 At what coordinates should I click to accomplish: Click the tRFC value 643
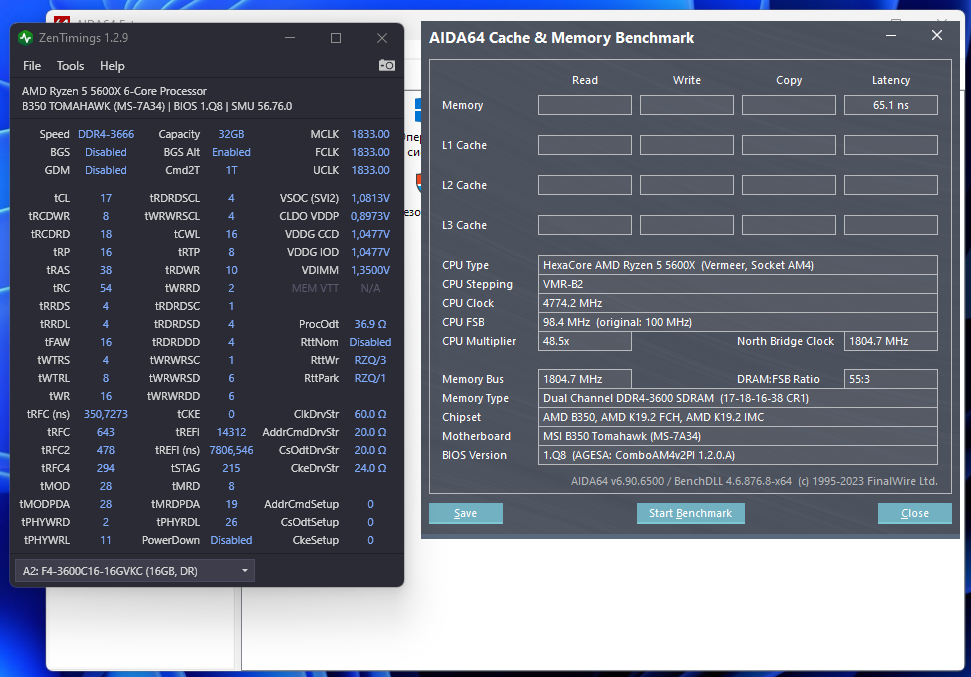tap(106, 432)
